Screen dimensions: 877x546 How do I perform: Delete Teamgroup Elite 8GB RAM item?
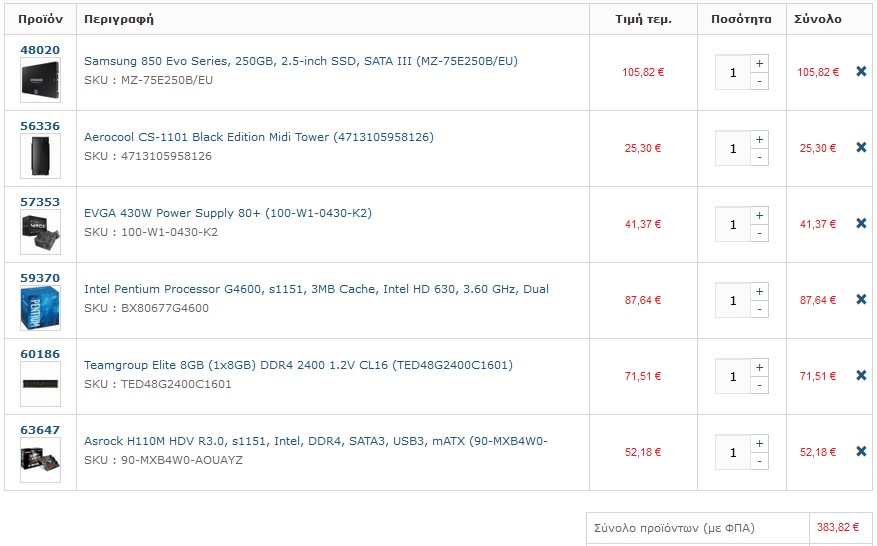click(x=861, y=376)
